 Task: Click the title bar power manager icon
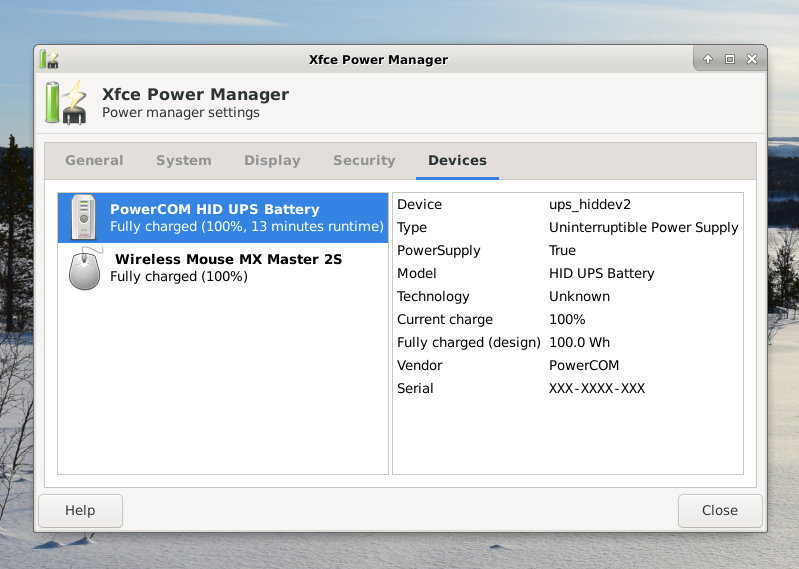click(x=49, y=59)
